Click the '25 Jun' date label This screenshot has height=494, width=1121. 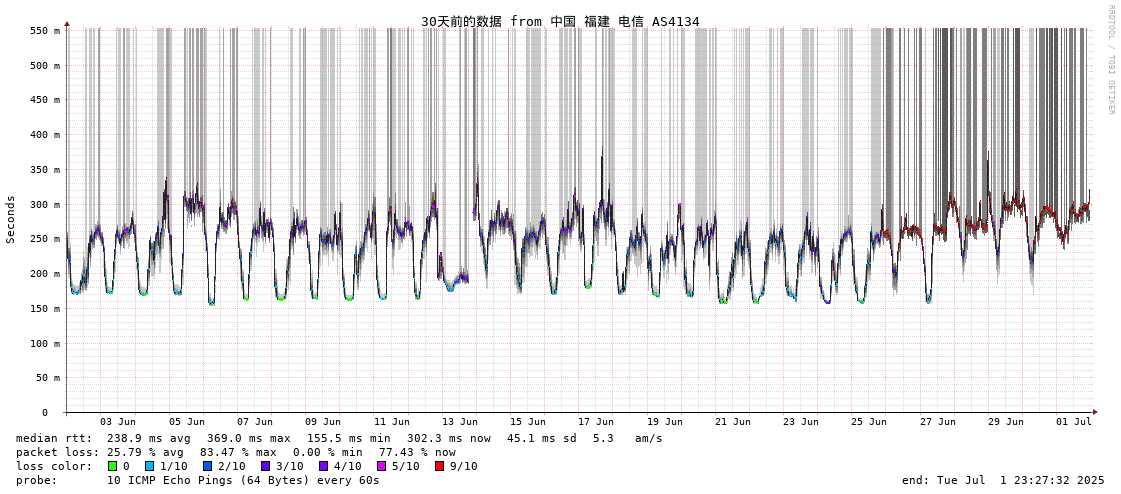tap(870, 423)
